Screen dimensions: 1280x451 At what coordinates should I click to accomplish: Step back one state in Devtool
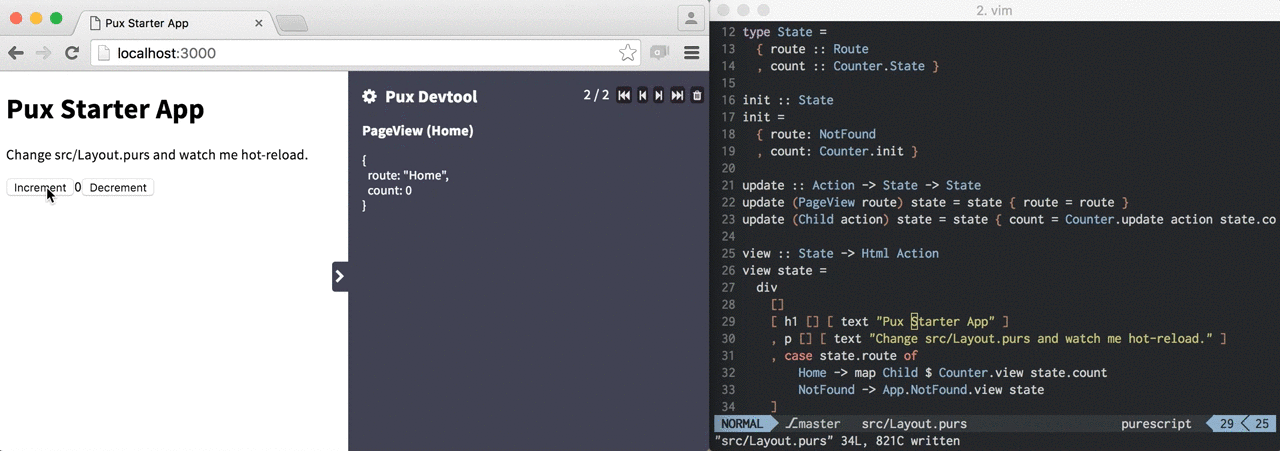[643, 96]
